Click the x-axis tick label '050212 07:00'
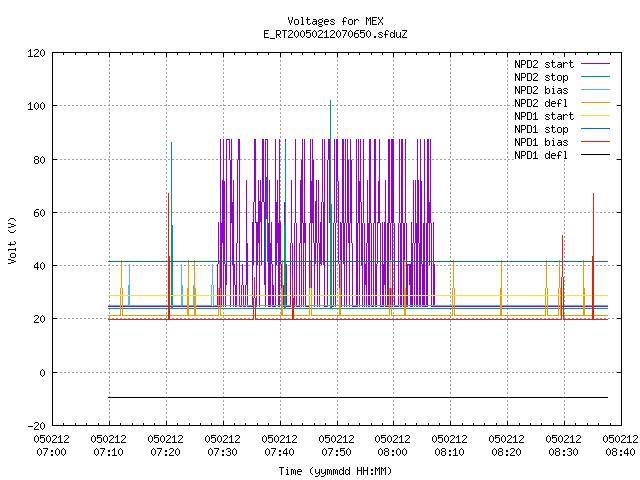Viewport: 640px width, 480px height. point(51,446)
